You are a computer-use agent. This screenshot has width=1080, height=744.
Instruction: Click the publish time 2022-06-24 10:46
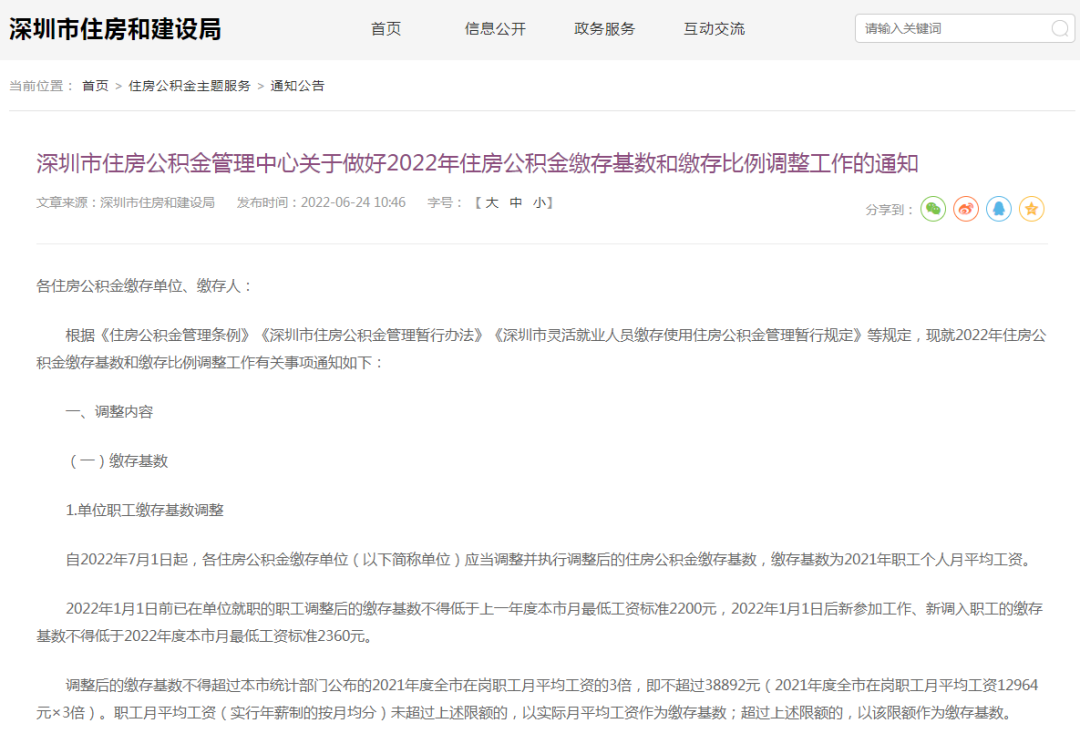[x=353, y=203]
